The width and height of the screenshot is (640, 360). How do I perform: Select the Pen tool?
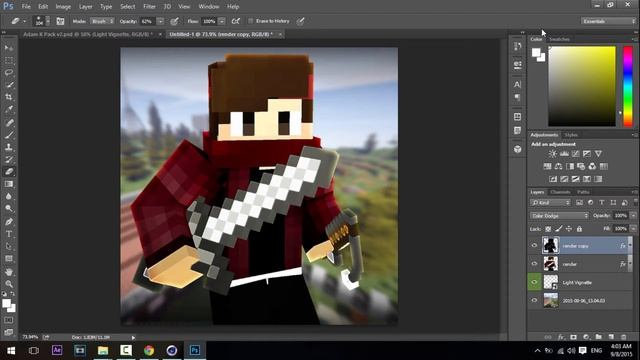tap(9, 222)
